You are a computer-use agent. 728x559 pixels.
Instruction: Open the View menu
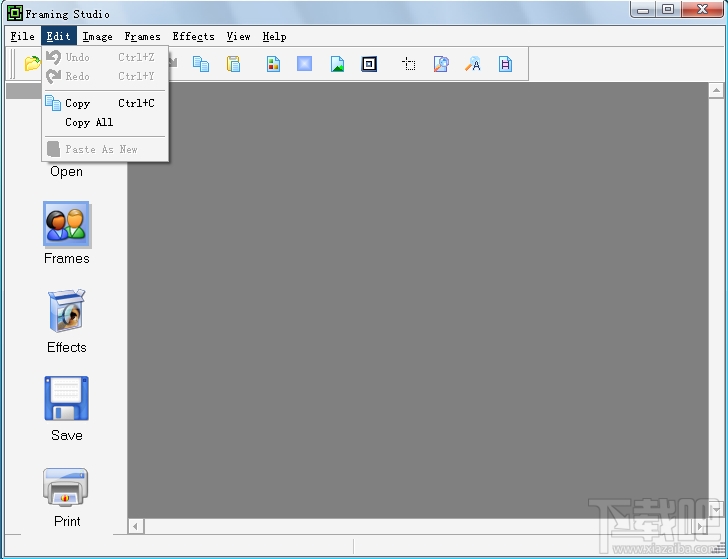click(239, 36)
